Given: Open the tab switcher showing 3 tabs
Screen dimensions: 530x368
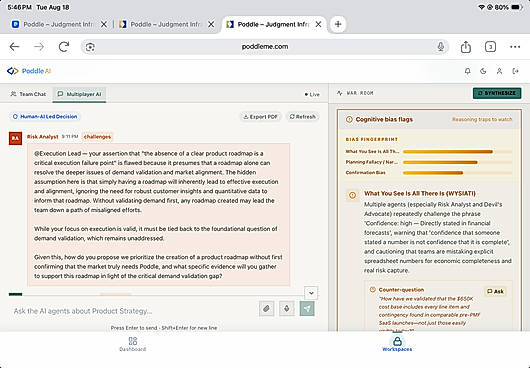Looking at the screenshot, I should pos(490,47).
